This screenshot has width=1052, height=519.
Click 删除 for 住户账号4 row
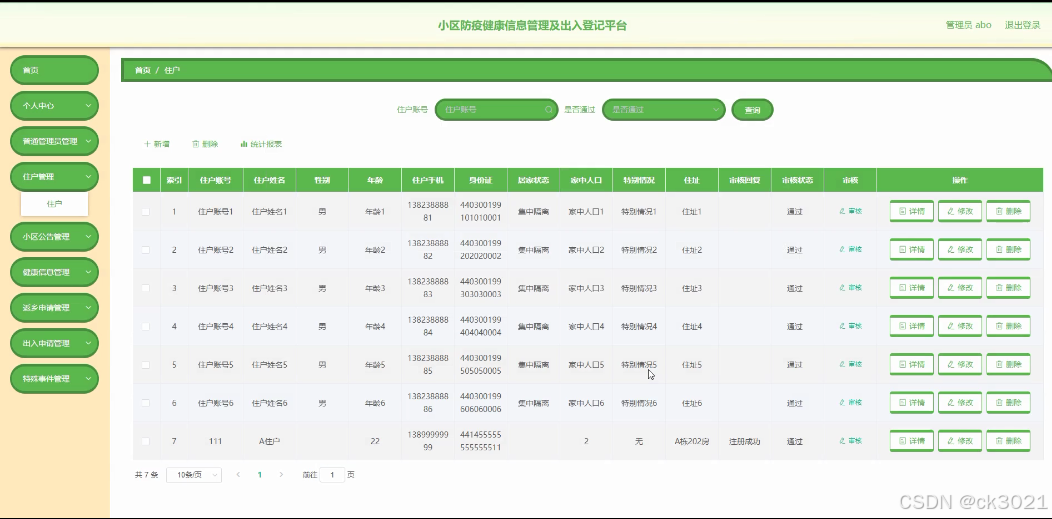click(x=1008, y=326)
